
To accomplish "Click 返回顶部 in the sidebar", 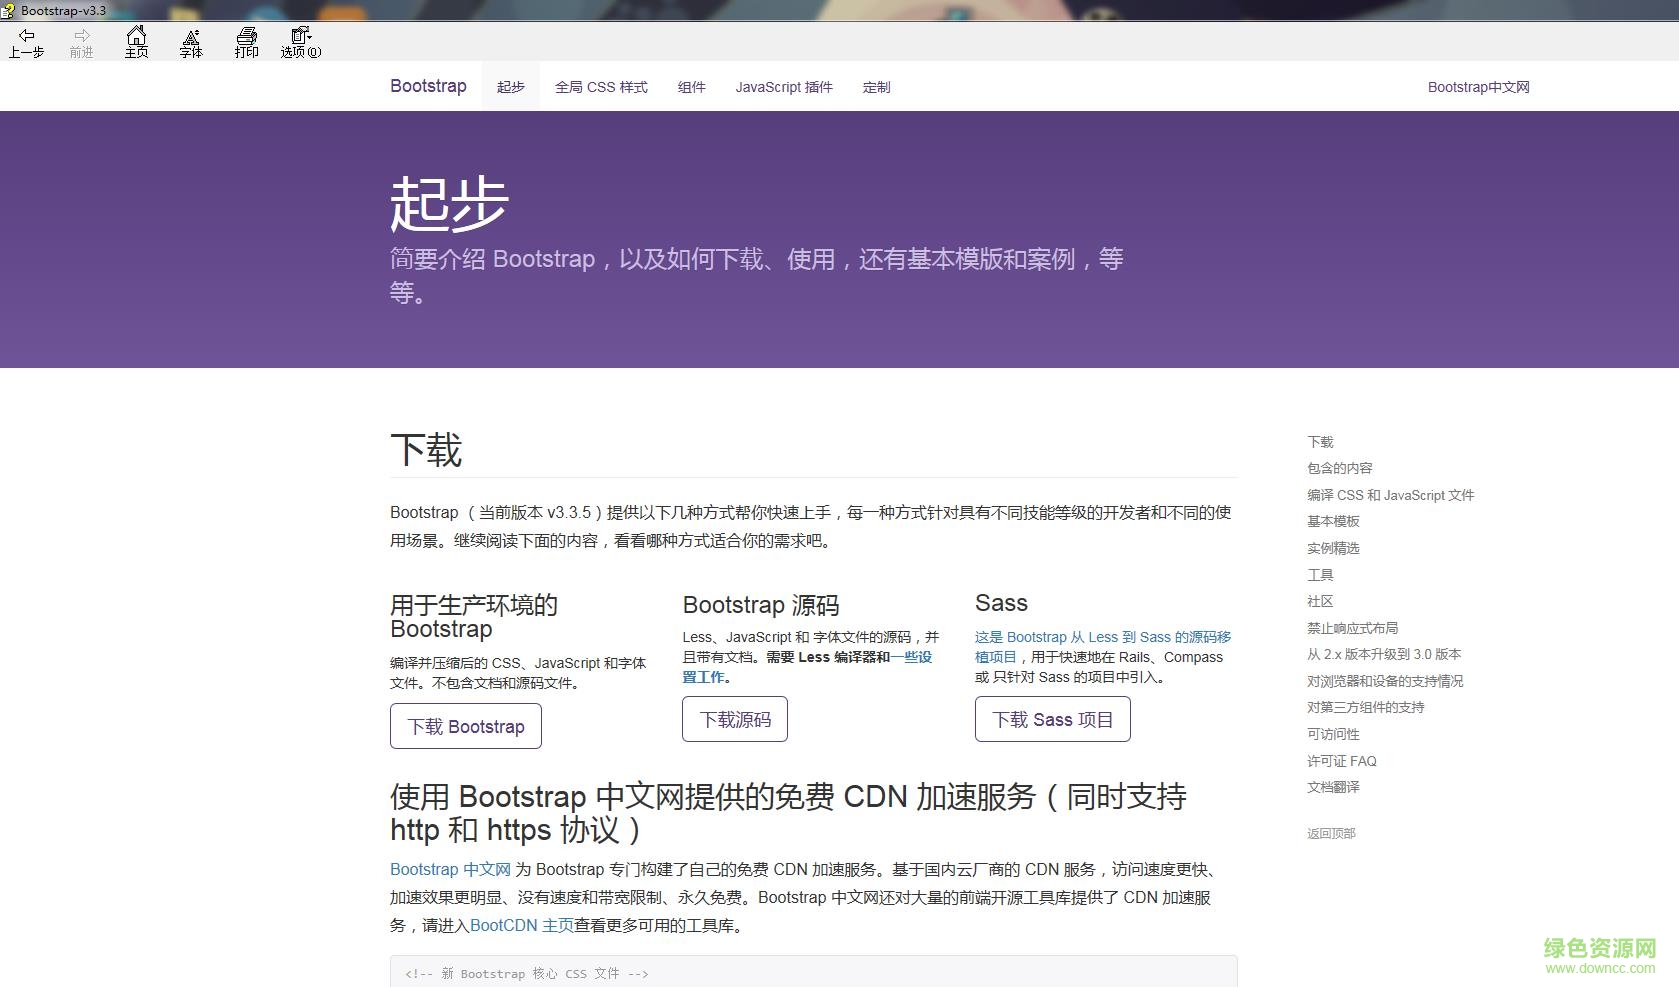I will click(x=1330, y=832).
